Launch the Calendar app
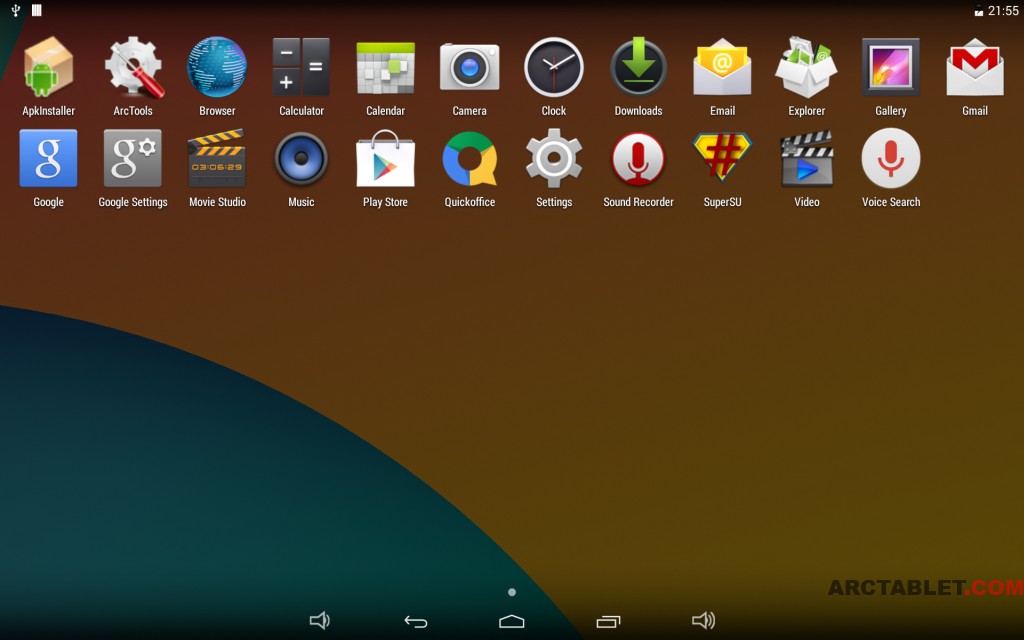 [385, 67]
